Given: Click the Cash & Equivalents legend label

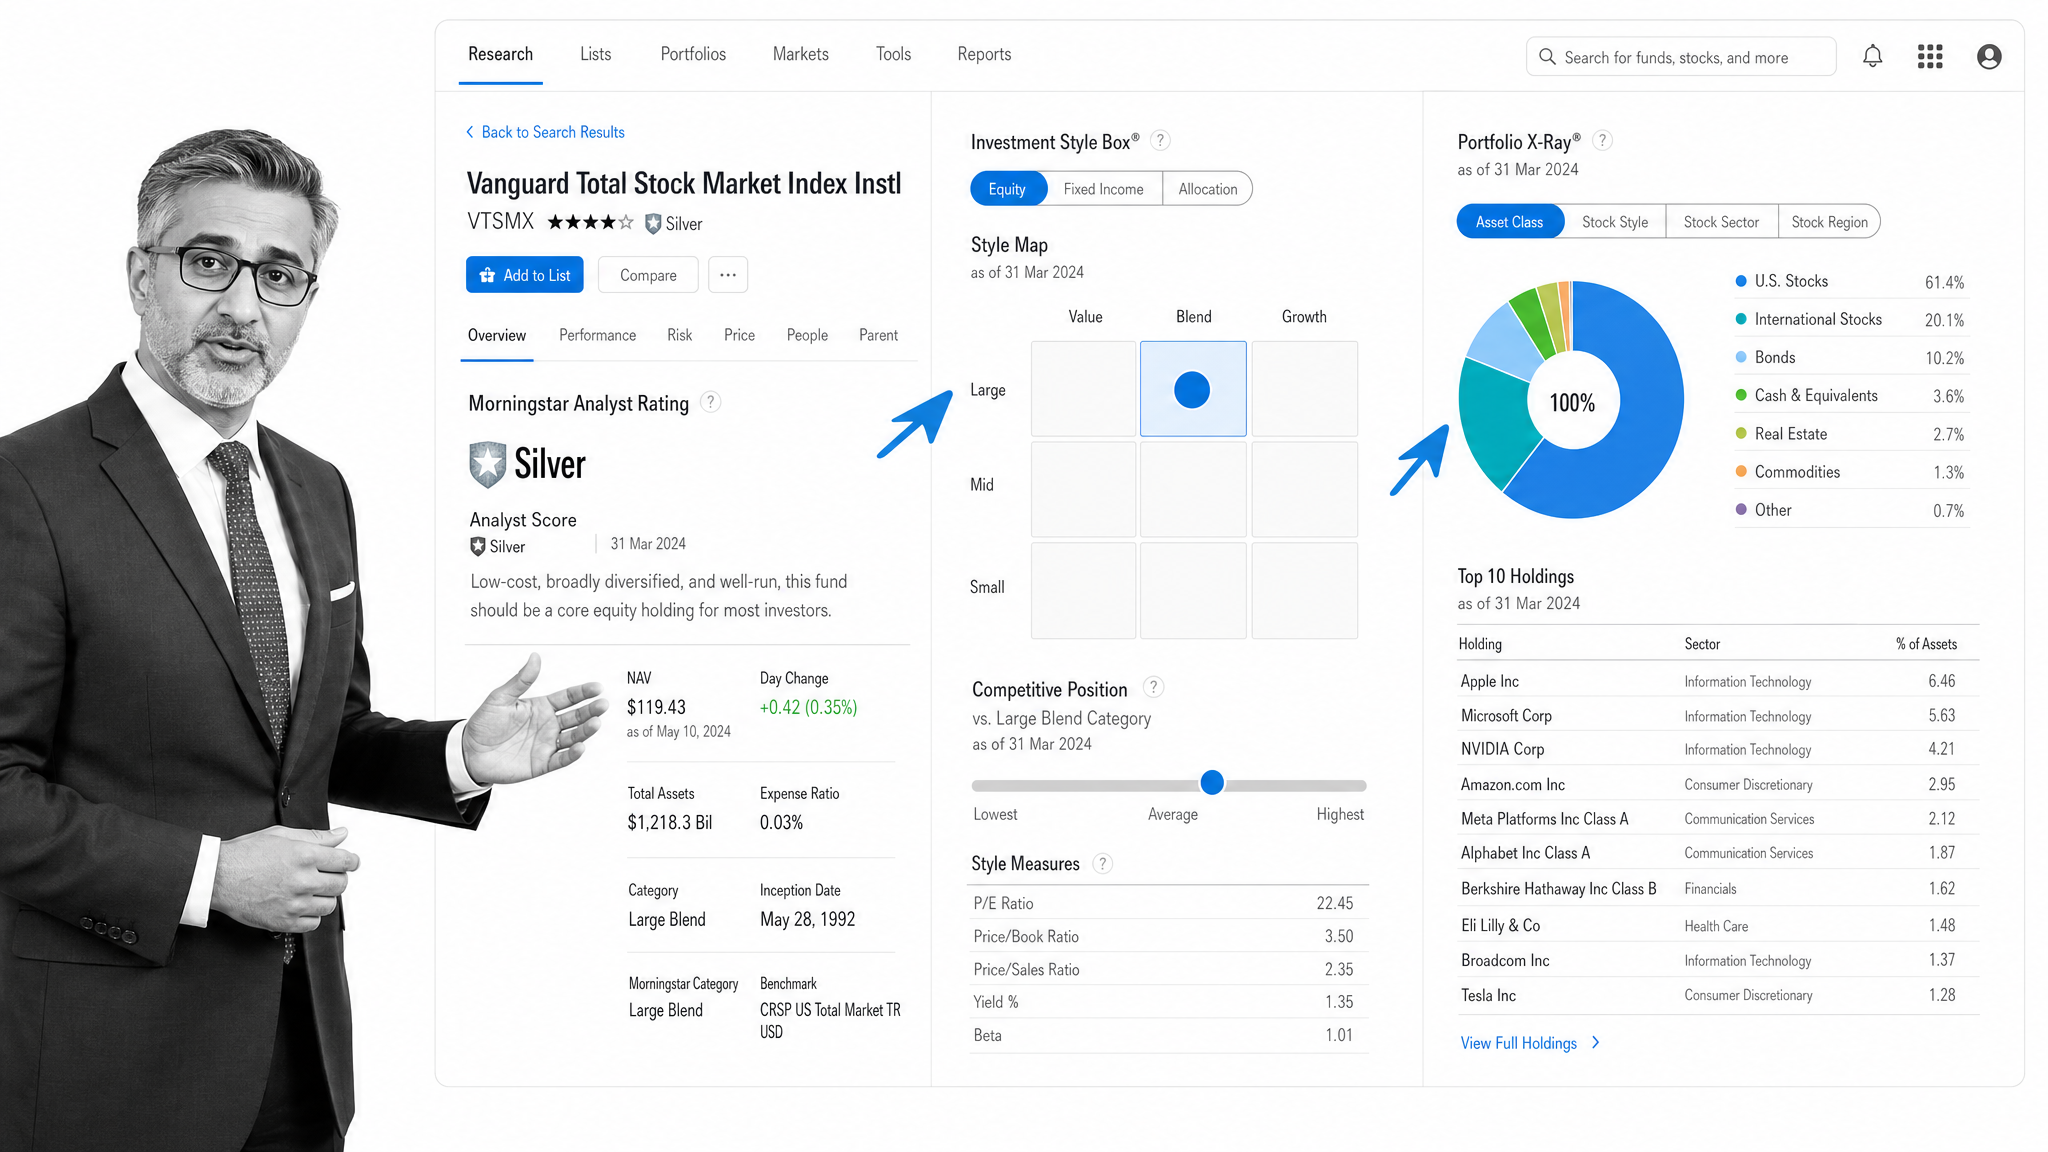Looking at the screenshot, I should tap(1816, 395).
